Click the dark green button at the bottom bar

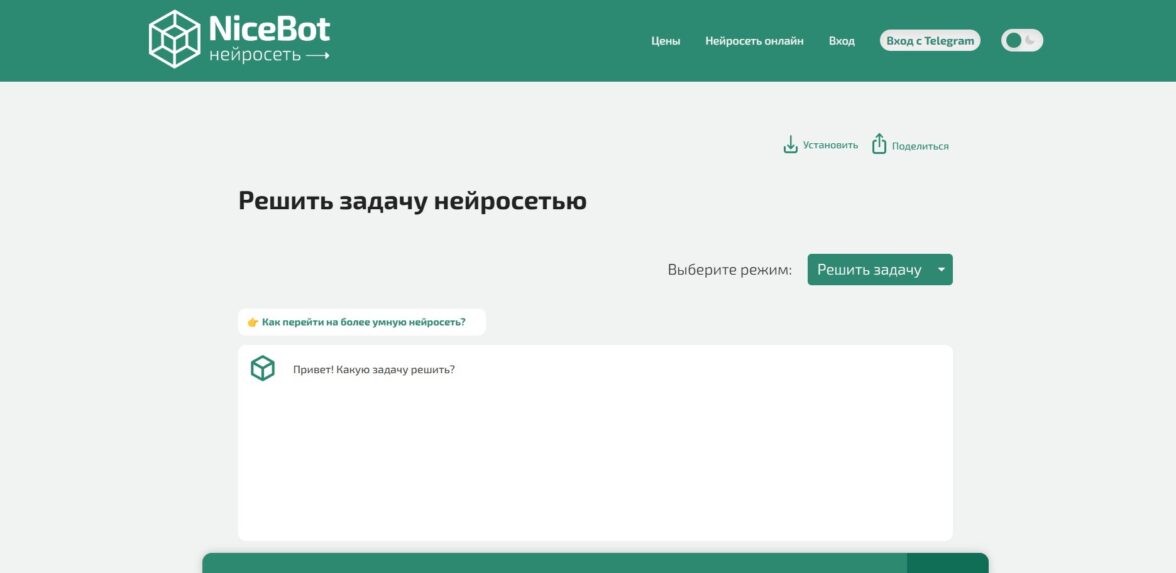coord(947,563)
